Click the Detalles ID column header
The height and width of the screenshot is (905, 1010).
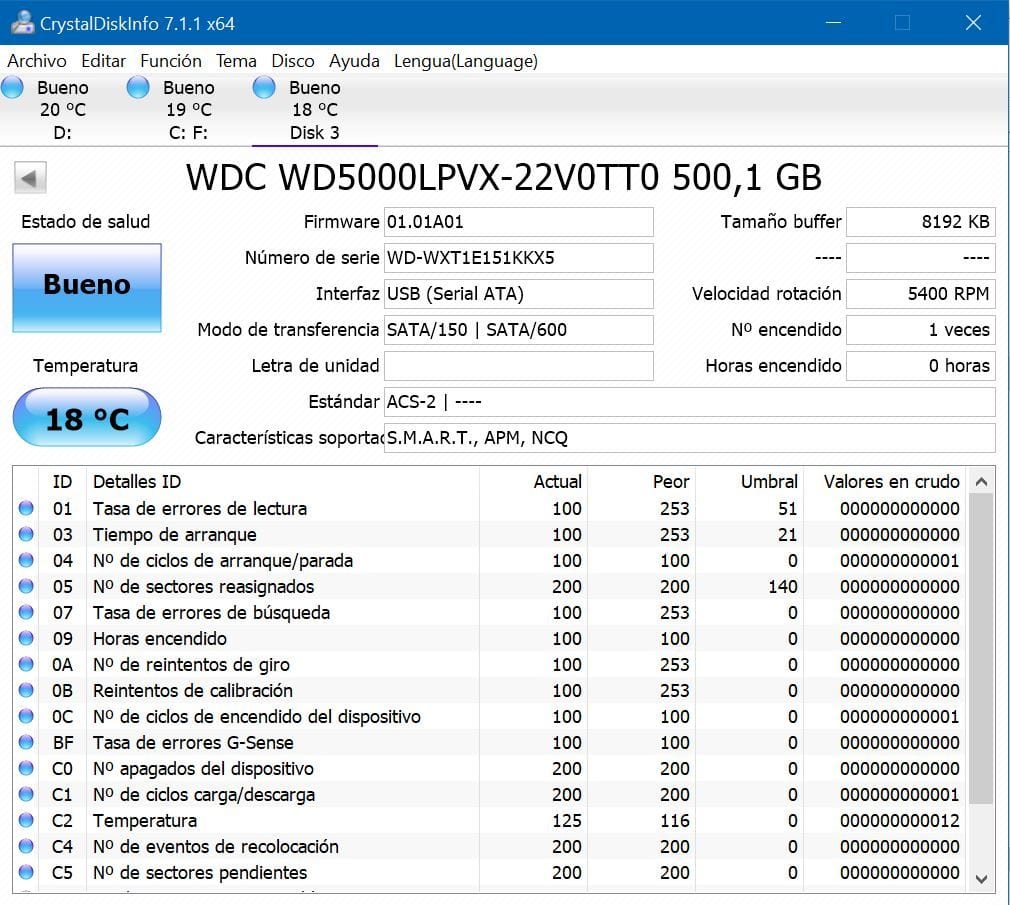tap(283, 482)
